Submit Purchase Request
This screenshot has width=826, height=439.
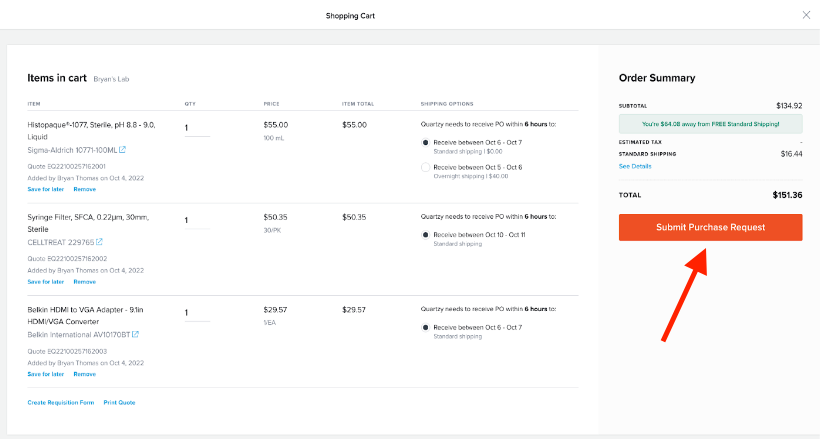pyautogui.click(x=710, y=227)
